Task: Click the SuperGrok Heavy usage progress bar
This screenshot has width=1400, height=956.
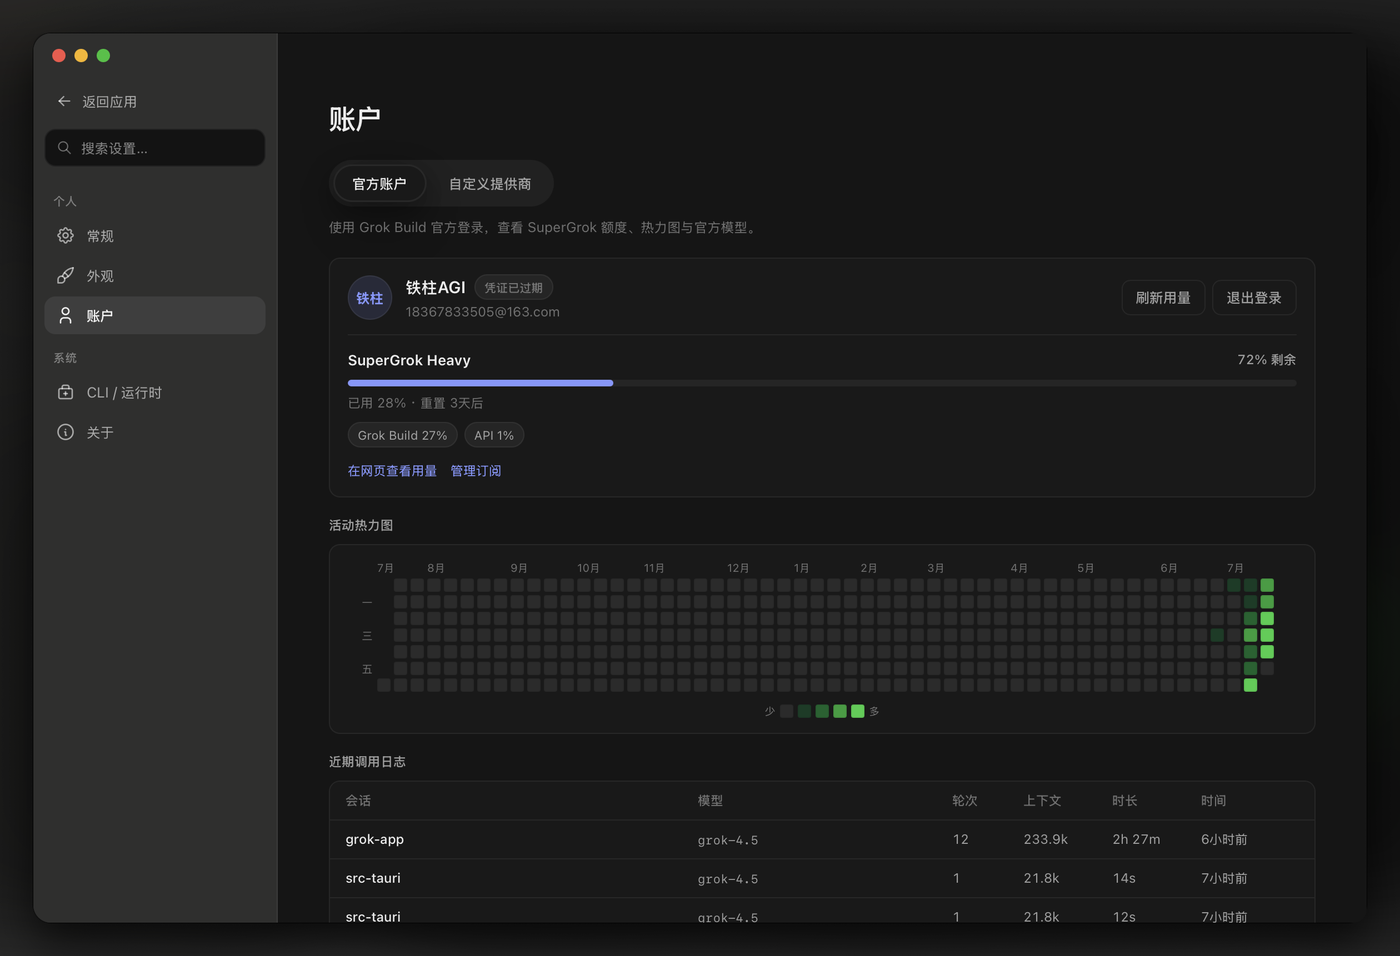Action: [822, 383]
